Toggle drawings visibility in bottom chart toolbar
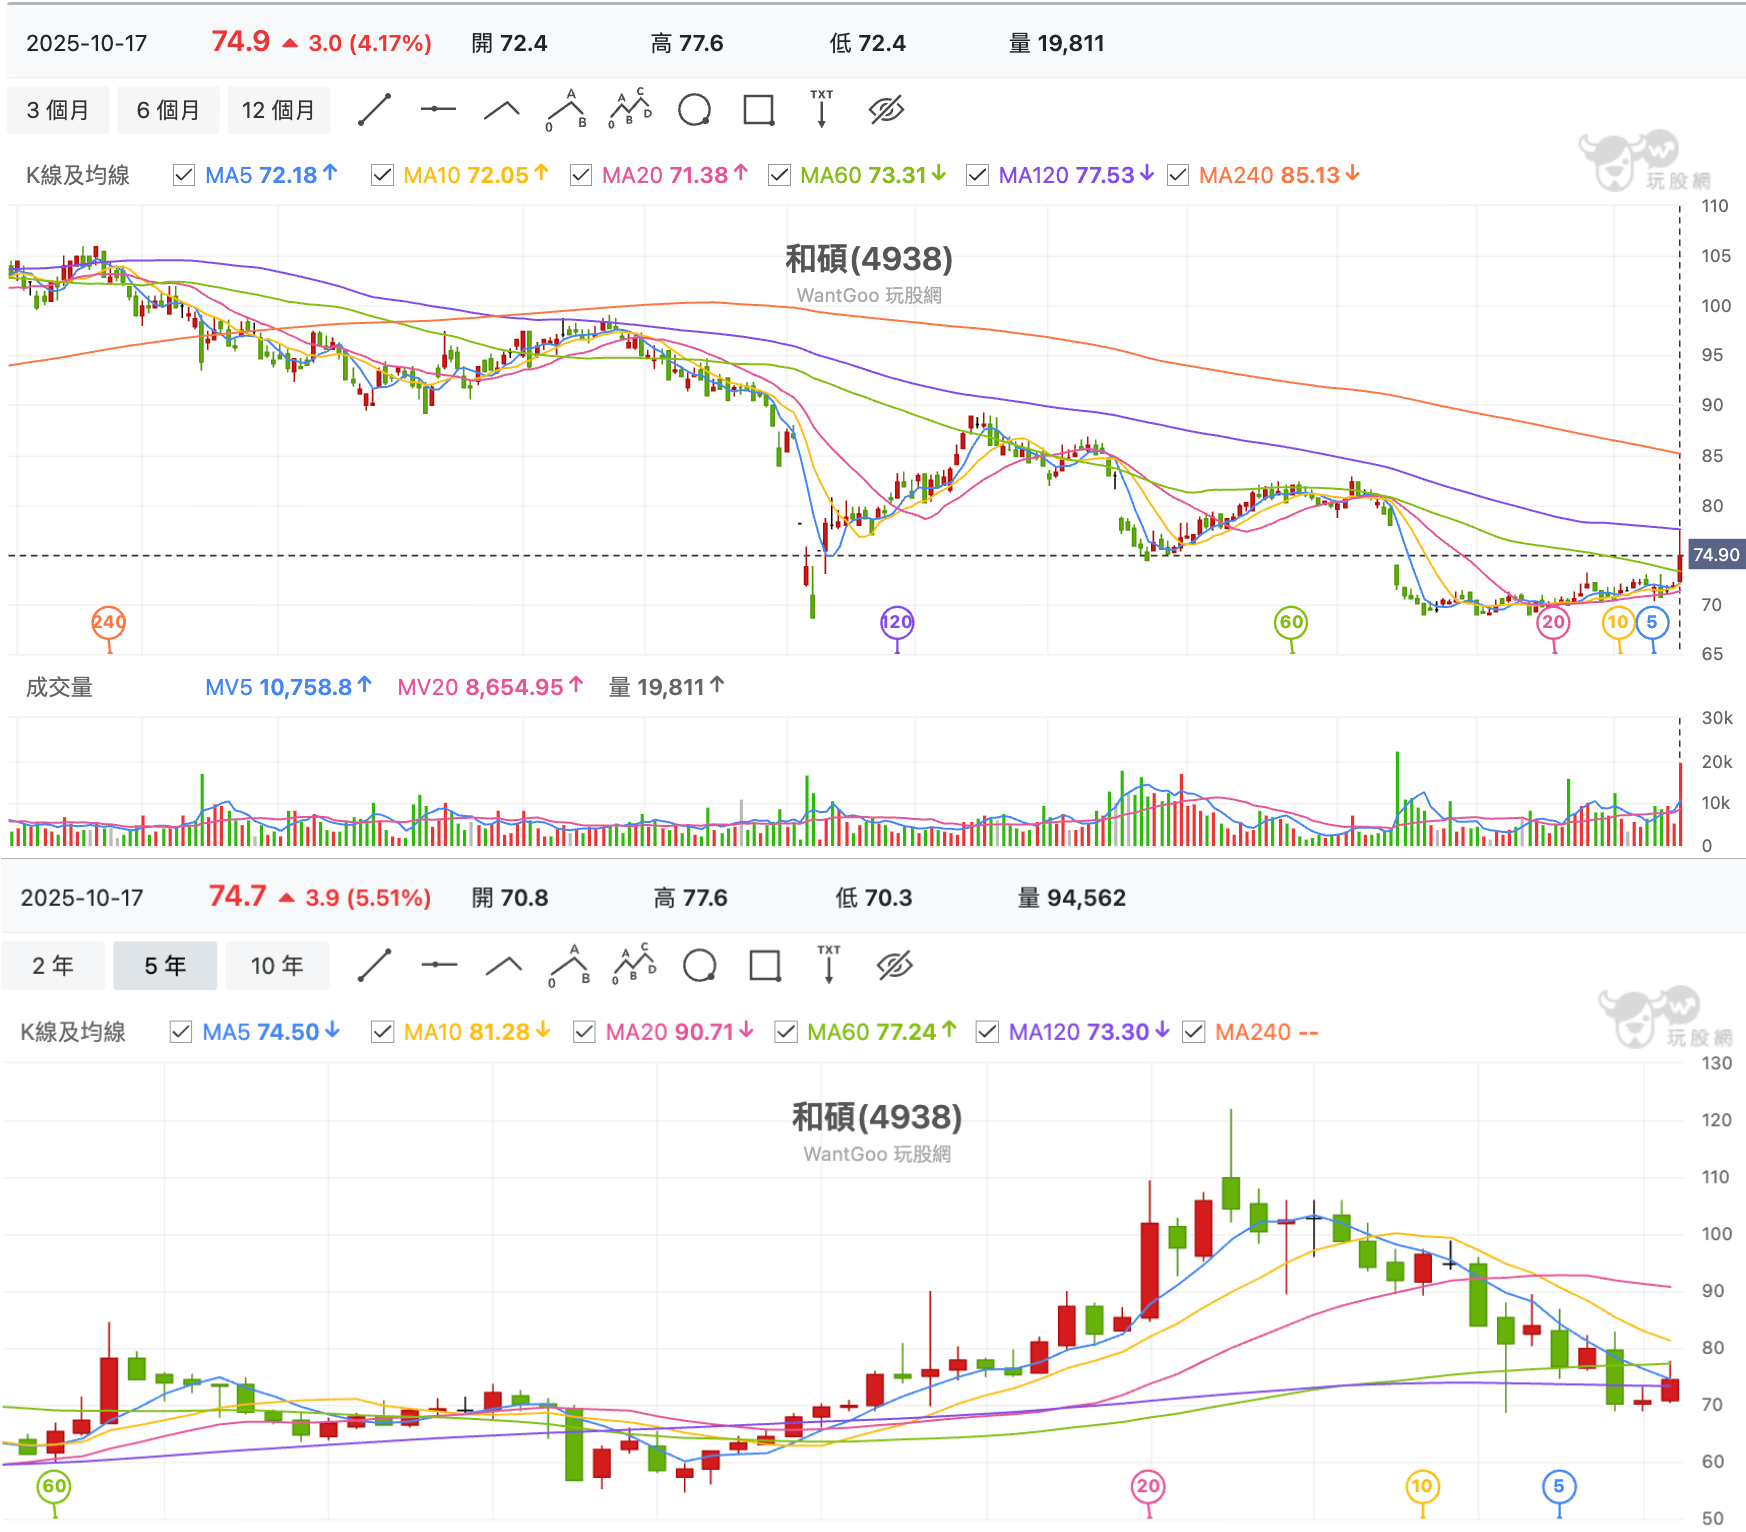 point(894,966)
